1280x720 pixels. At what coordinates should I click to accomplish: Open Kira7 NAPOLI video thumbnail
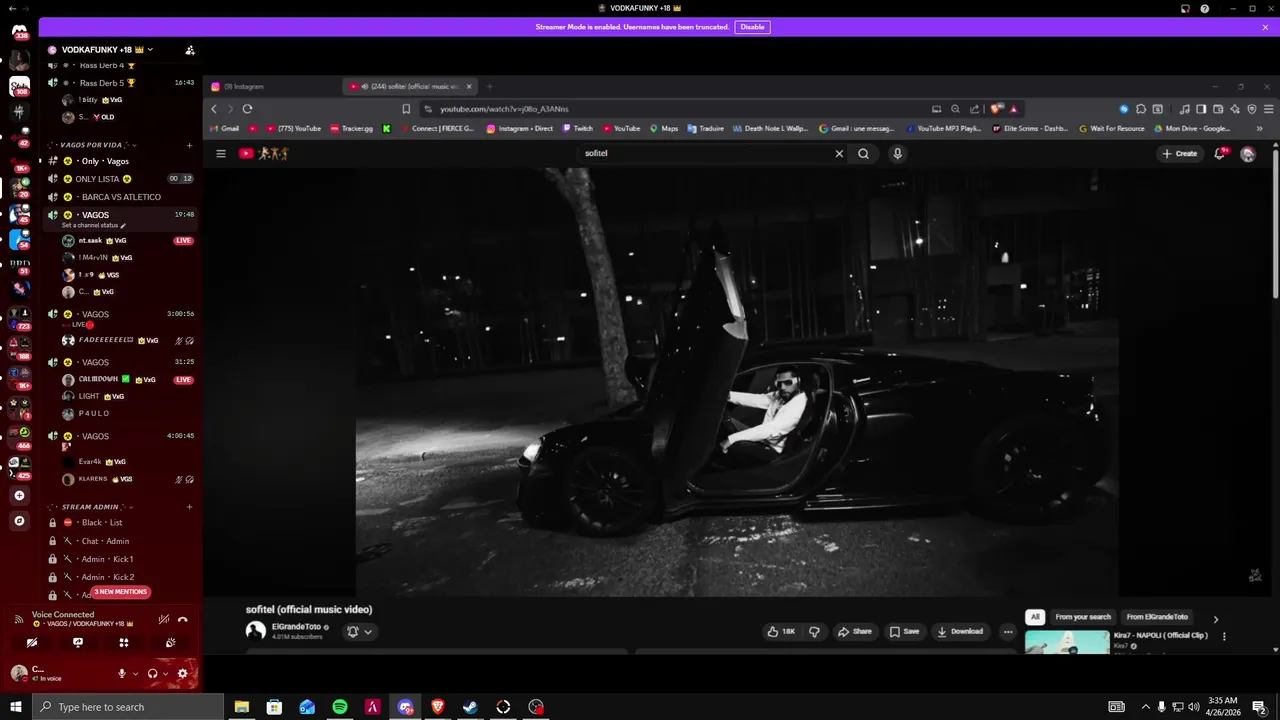click(1067, 641)
